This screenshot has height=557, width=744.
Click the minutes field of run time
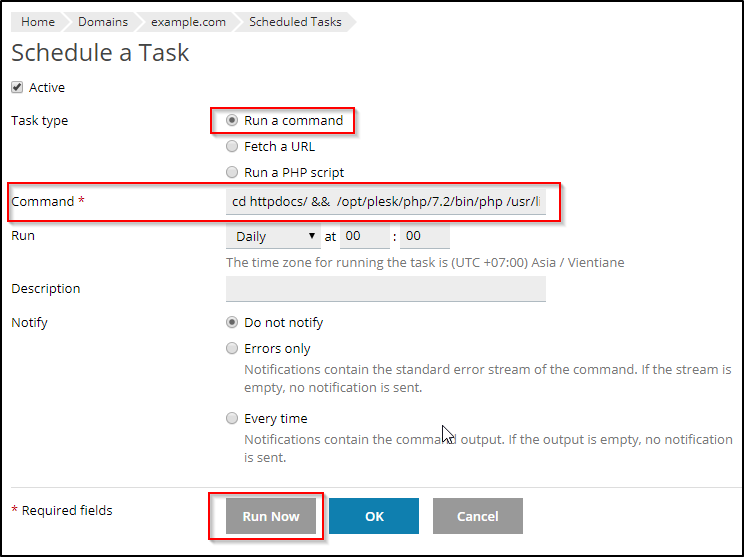pyautogui.click(x=424, y=237)
